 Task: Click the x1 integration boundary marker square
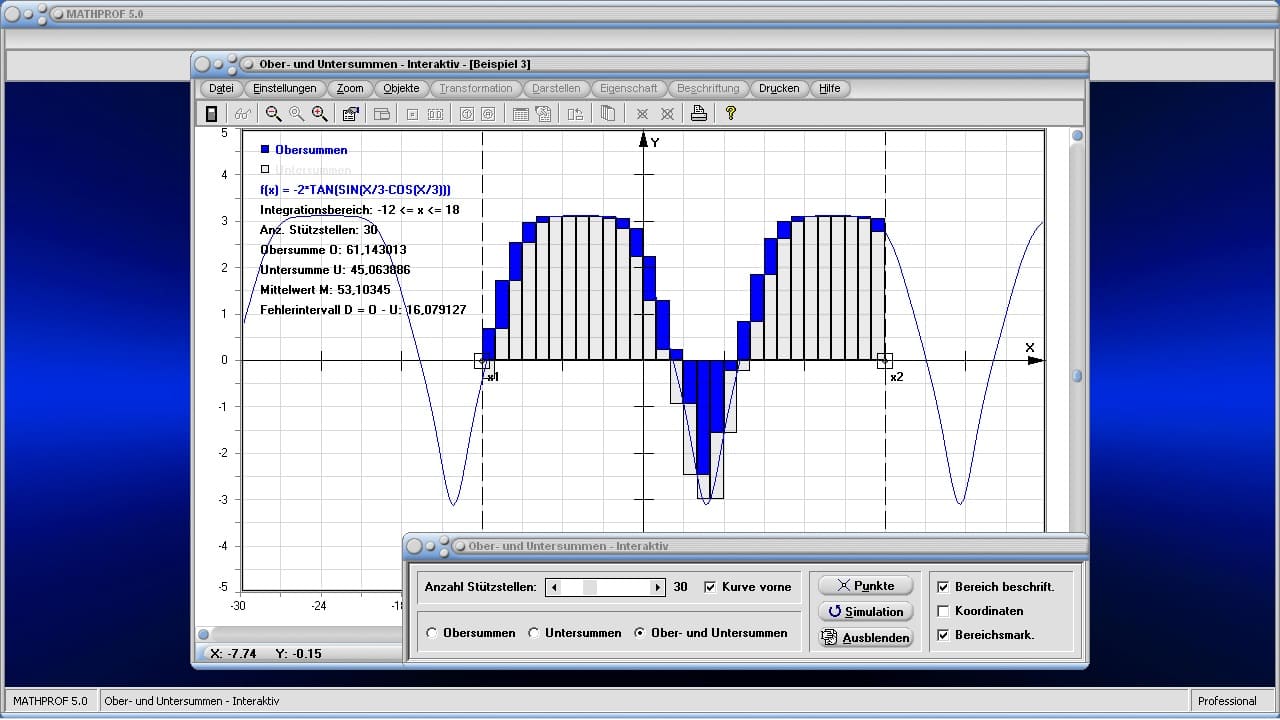pyautogui.click(x=481, y=361)
